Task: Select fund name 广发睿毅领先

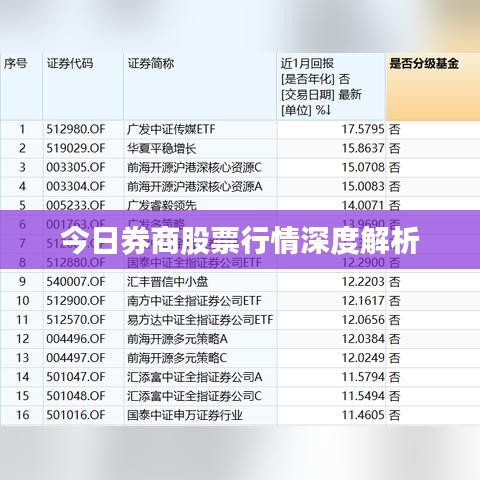Action: point(162,205)
